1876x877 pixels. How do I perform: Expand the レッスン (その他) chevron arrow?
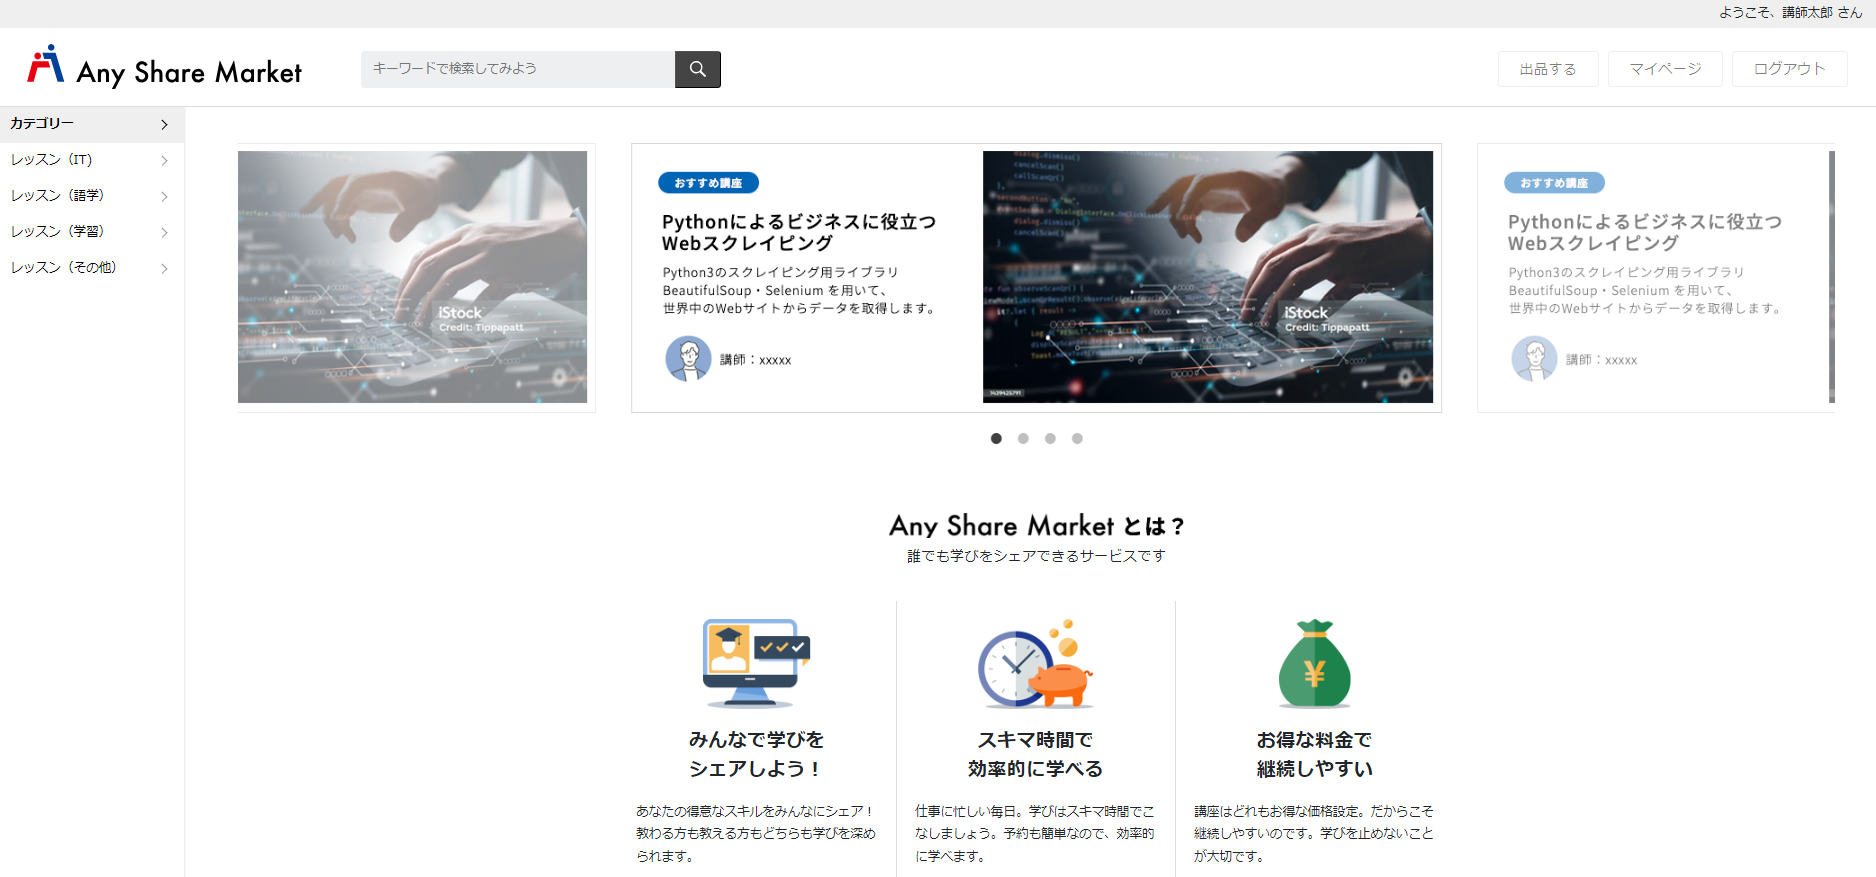pyautogui.click(x=164, y=268)
